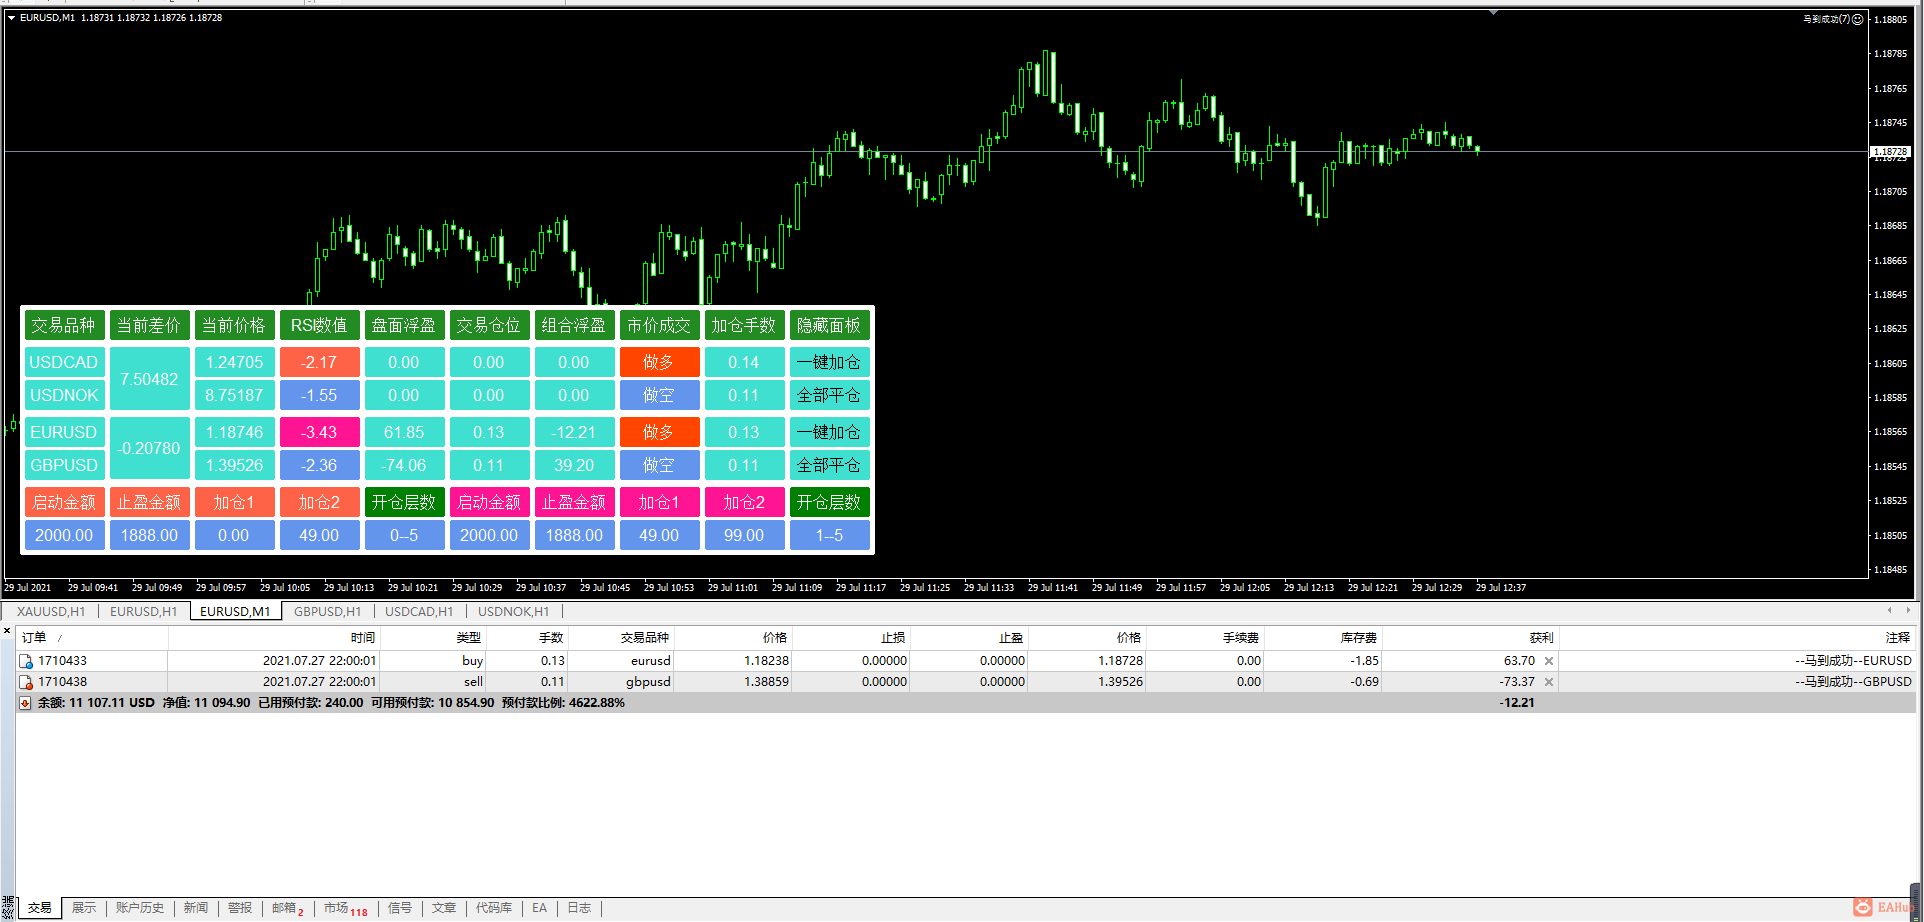Click the orange 启动金额 label
The width and height of the screenshot is (1924, 922).
64,502
